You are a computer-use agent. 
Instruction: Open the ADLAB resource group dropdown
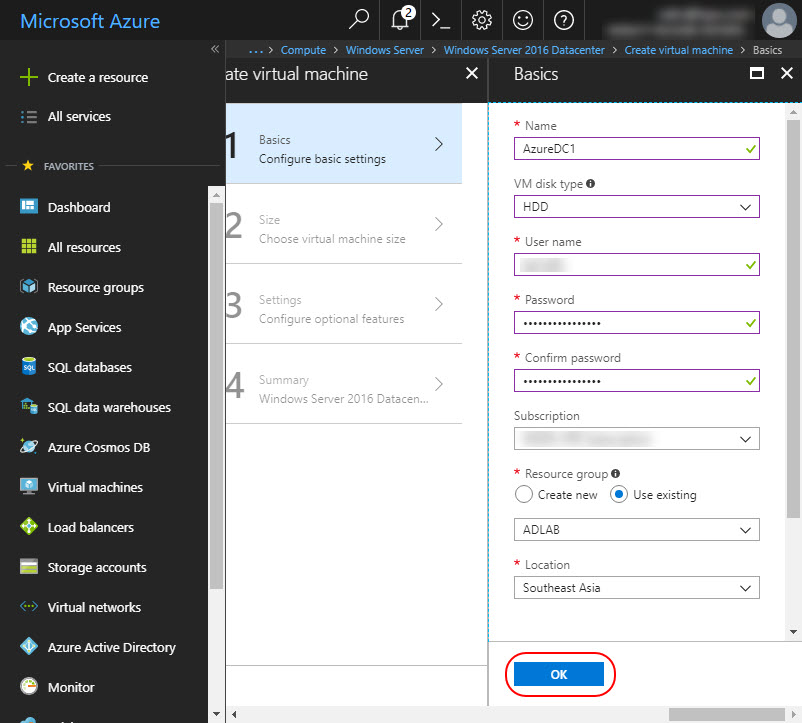636,530
